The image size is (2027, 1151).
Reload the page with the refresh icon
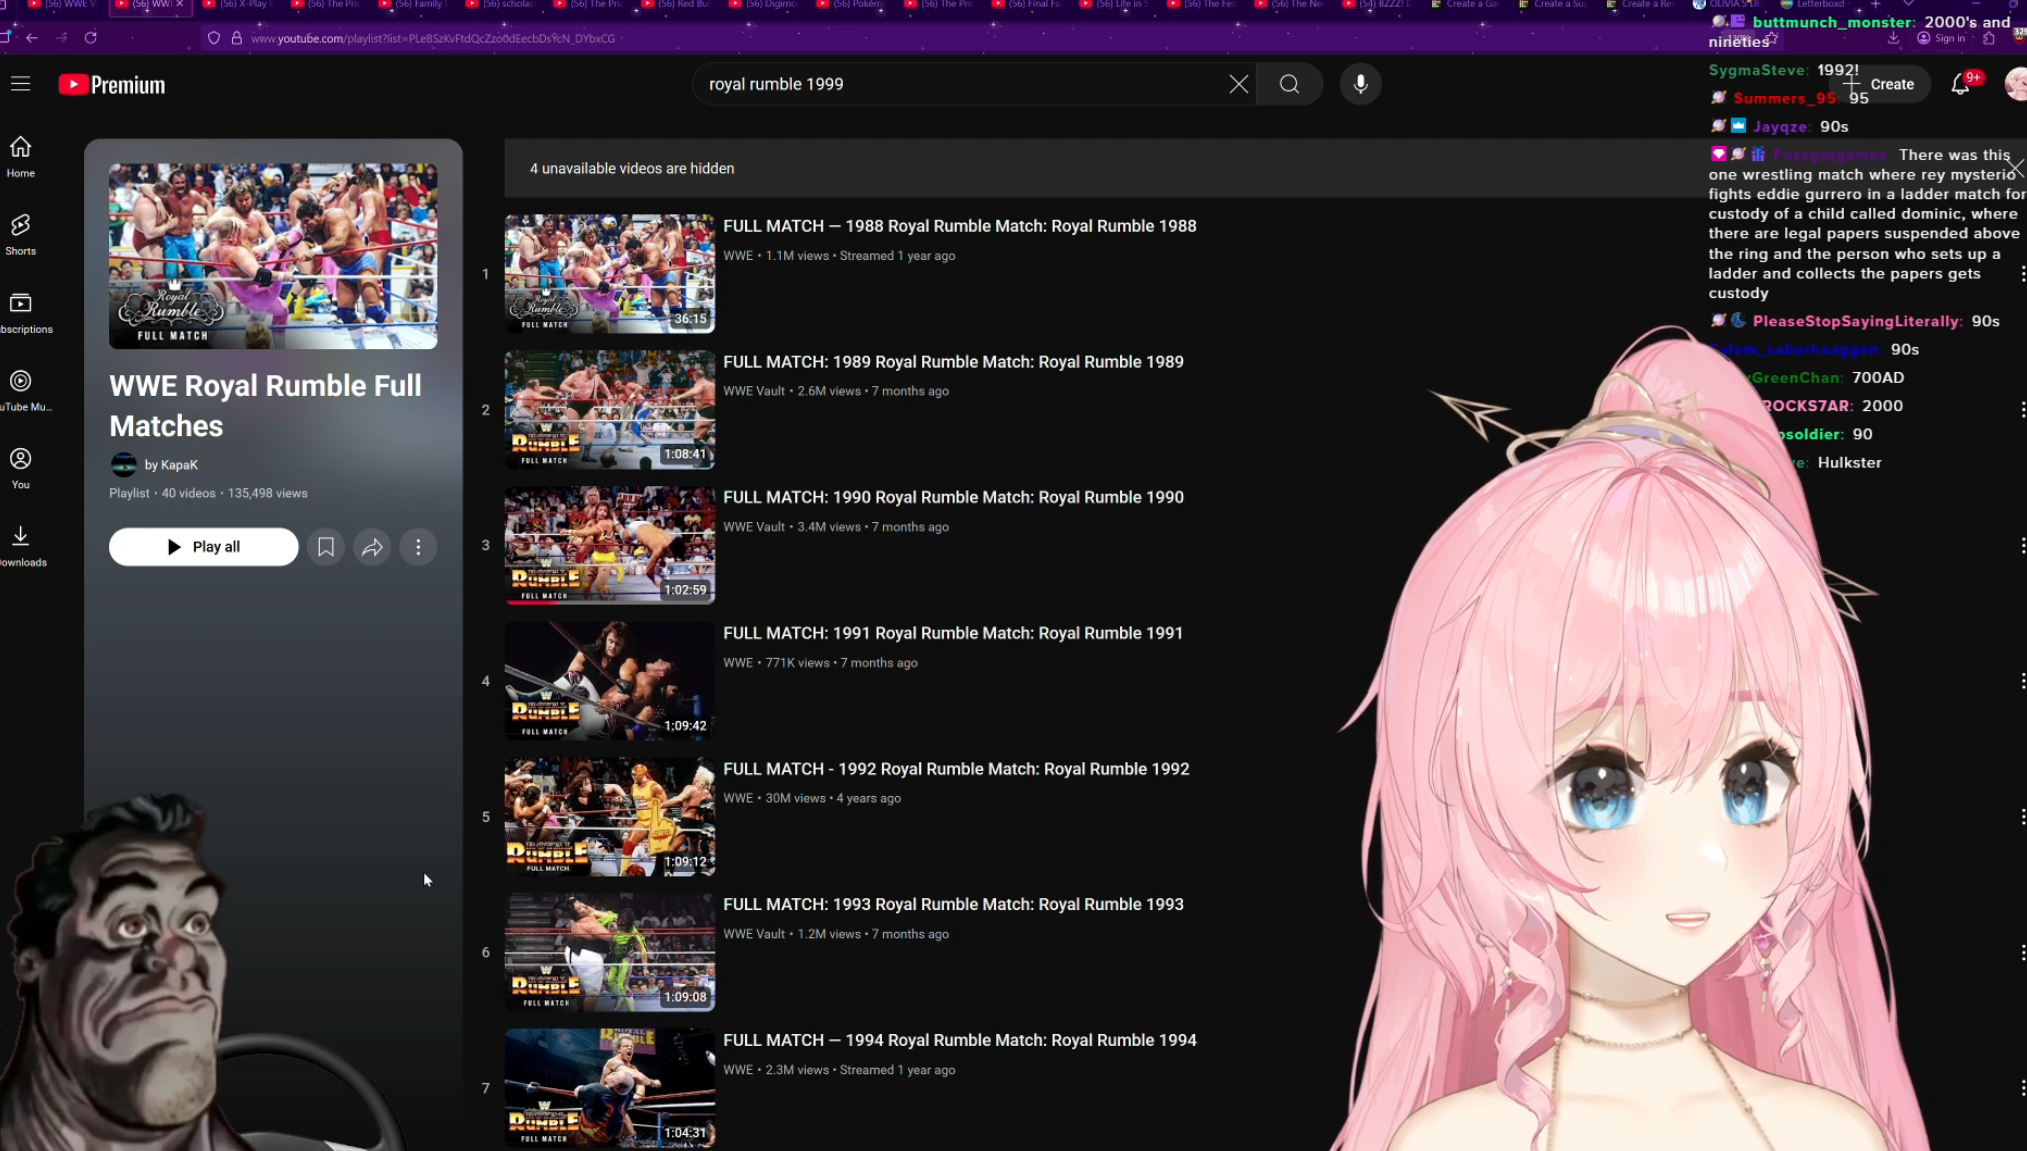(x=90, y=38)
